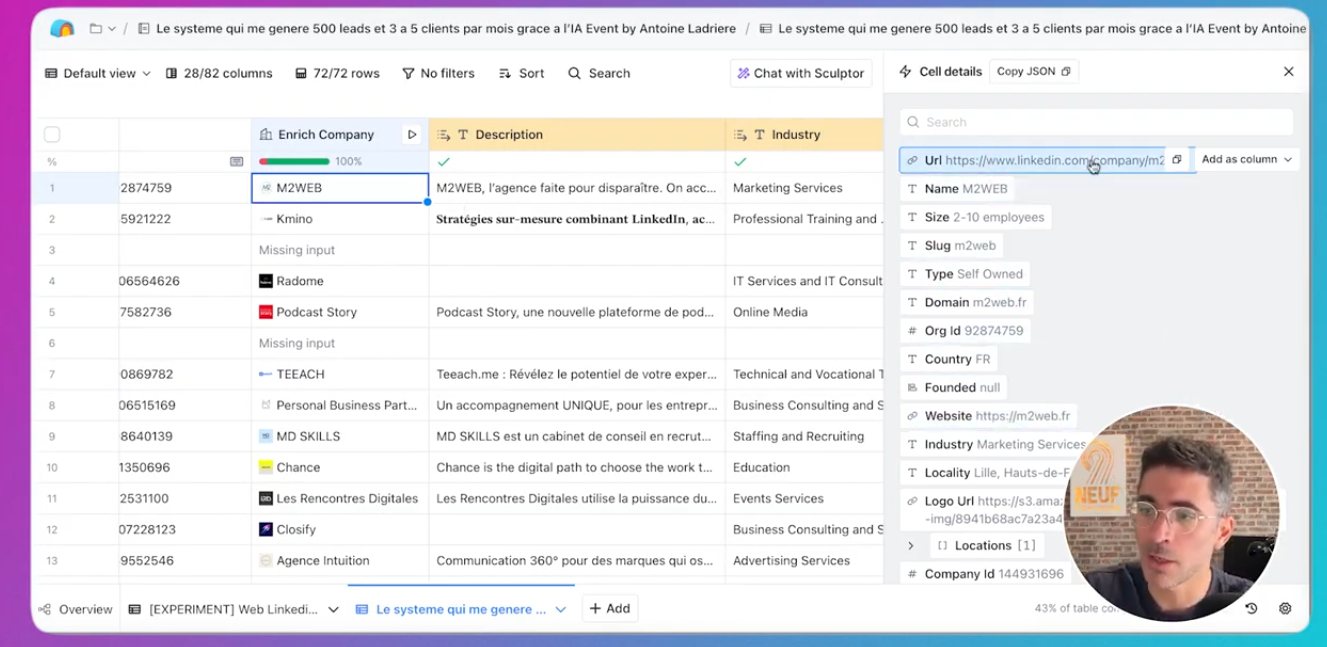
Task: Click the Advertising Services industry cell
Action: pos(804,560)
